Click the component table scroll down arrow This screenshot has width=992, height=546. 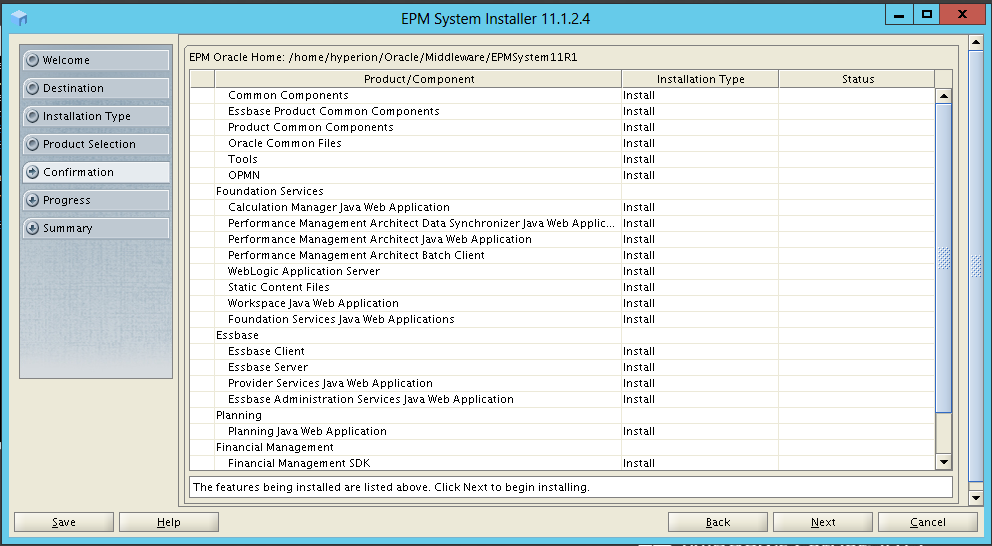(943, 462)
